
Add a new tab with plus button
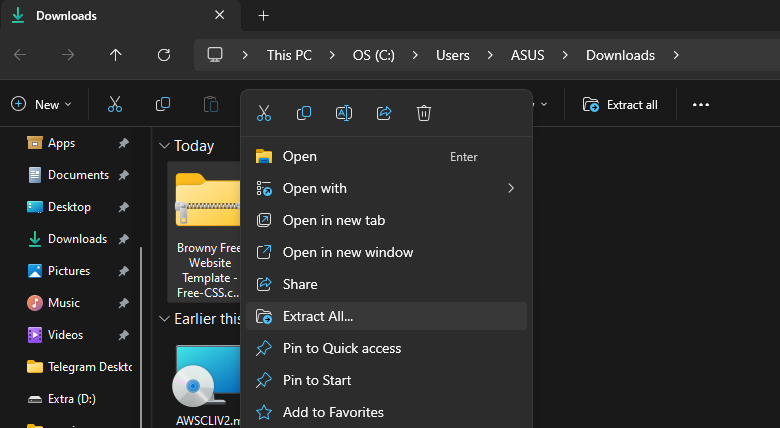click(264, 16)
